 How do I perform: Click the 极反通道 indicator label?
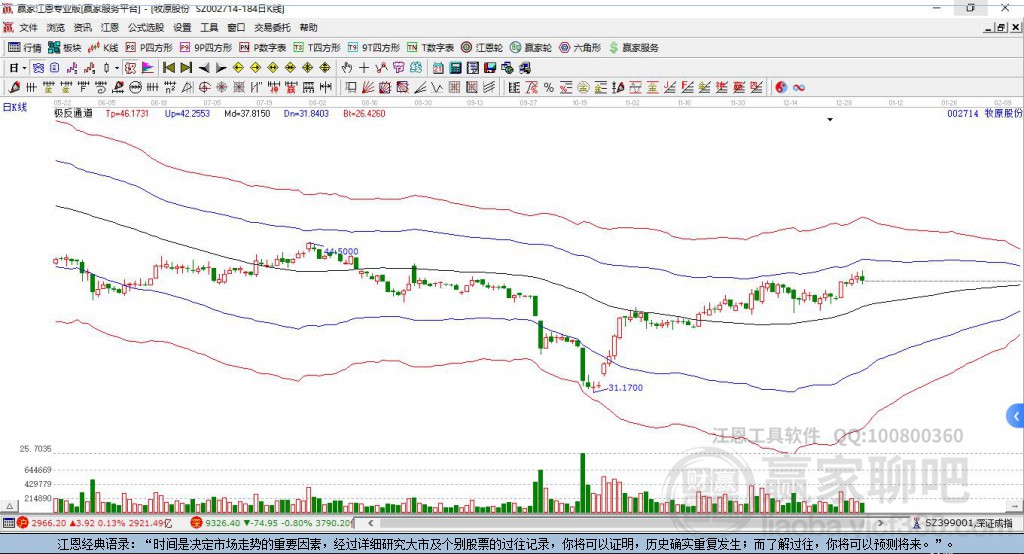tap(73, 114)
